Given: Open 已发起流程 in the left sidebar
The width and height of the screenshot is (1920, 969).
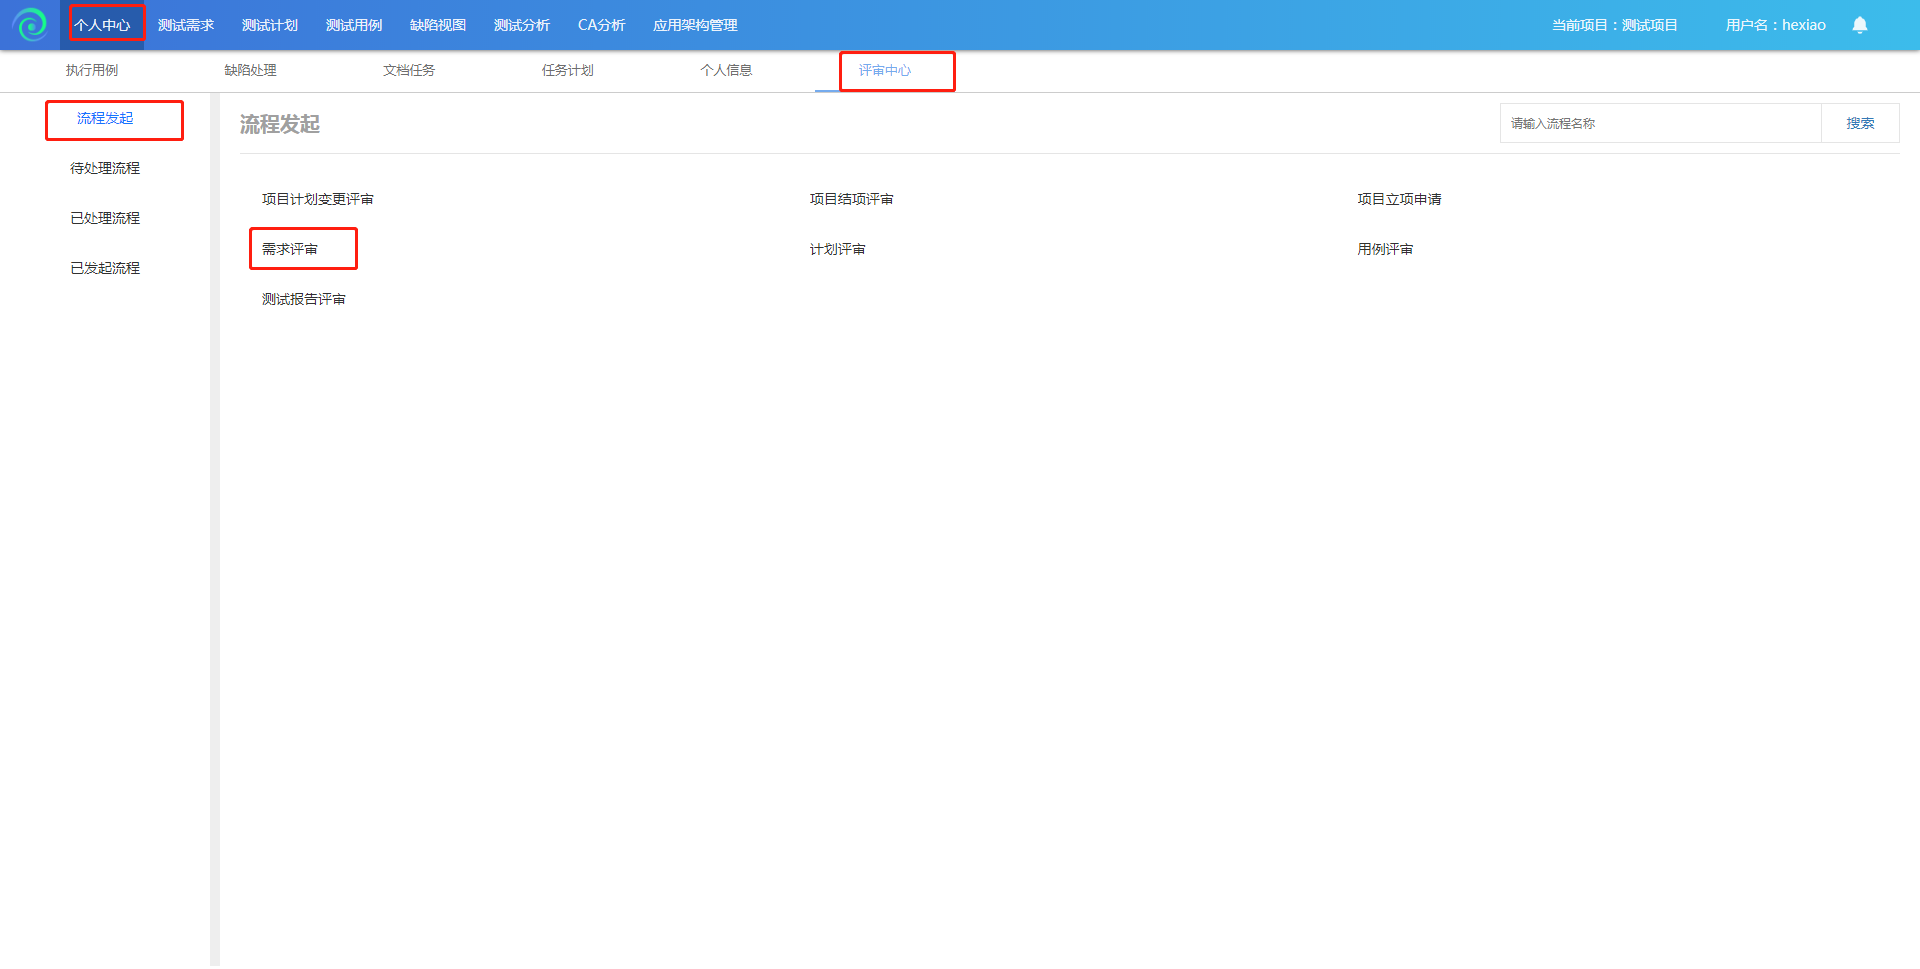Looking at the screenshot, I should point(105,268).
